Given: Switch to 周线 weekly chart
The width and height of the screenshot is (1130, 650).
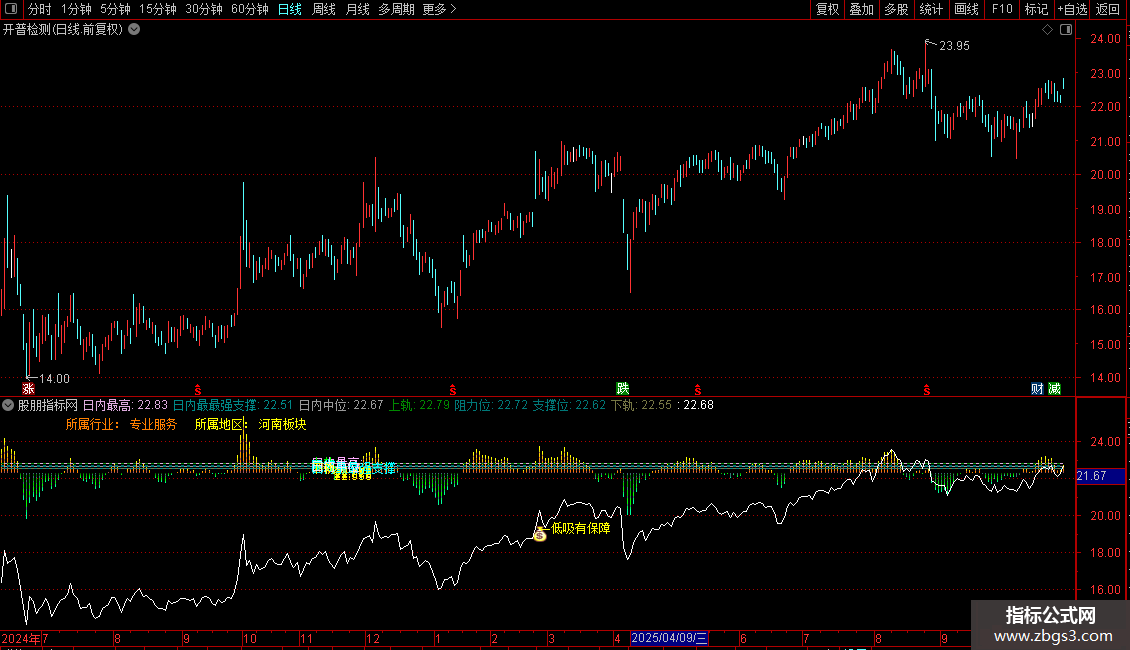Looking at the screenshot, I should (x=324, y=9).
